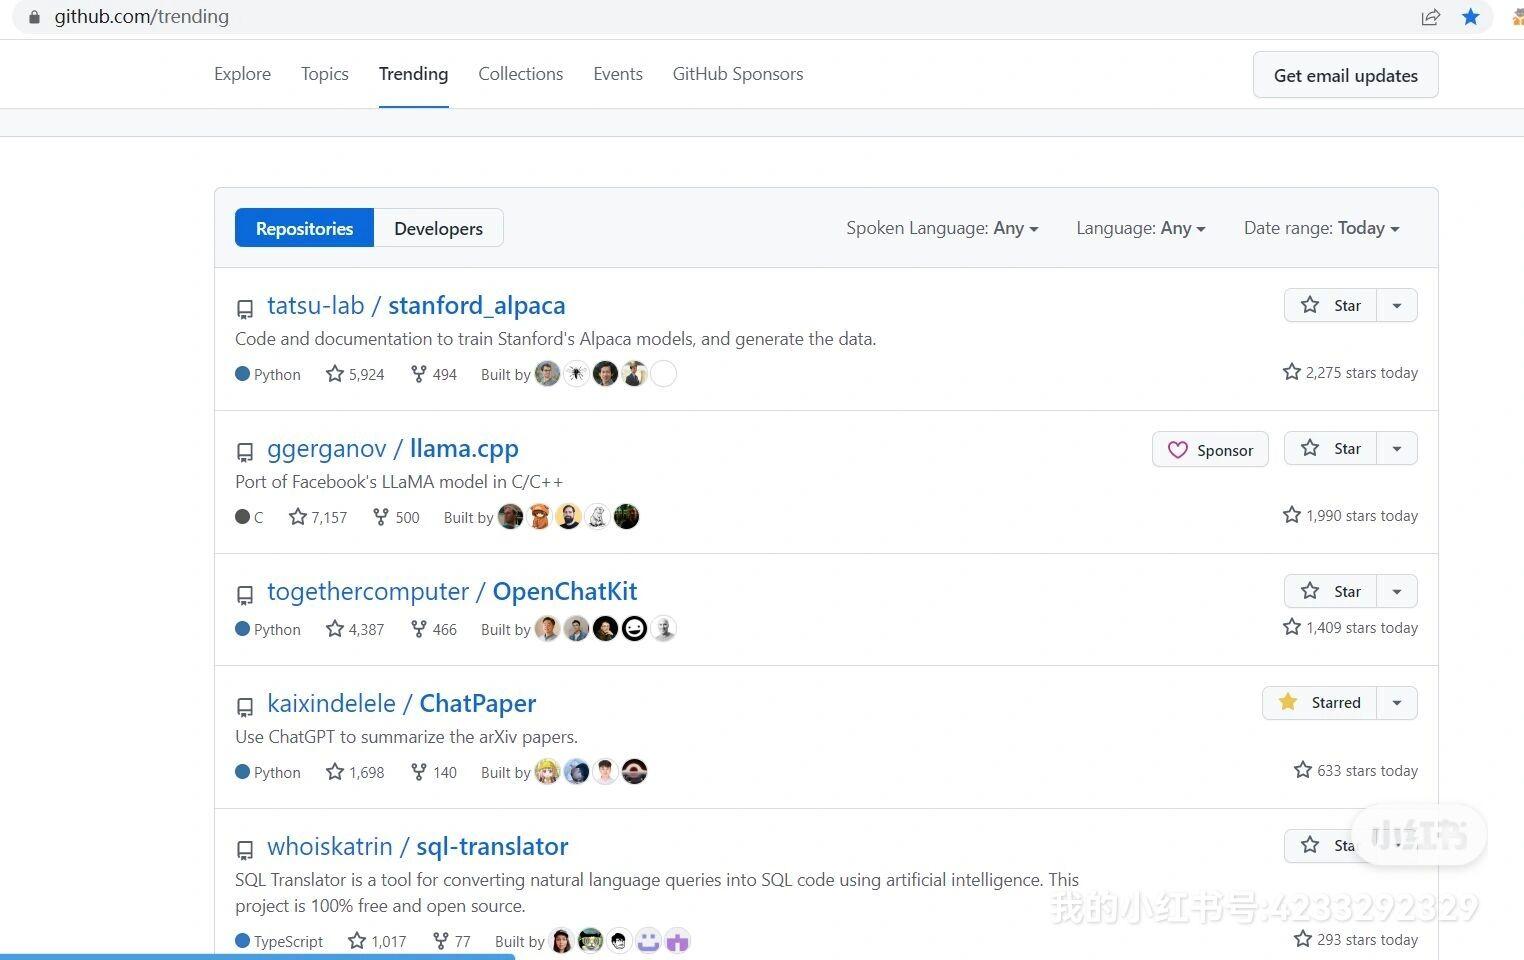The height and width of the screenshot is (960, 1524).
Task: Open the Spoken Language filter dropdown
Action: pos(941,228)
